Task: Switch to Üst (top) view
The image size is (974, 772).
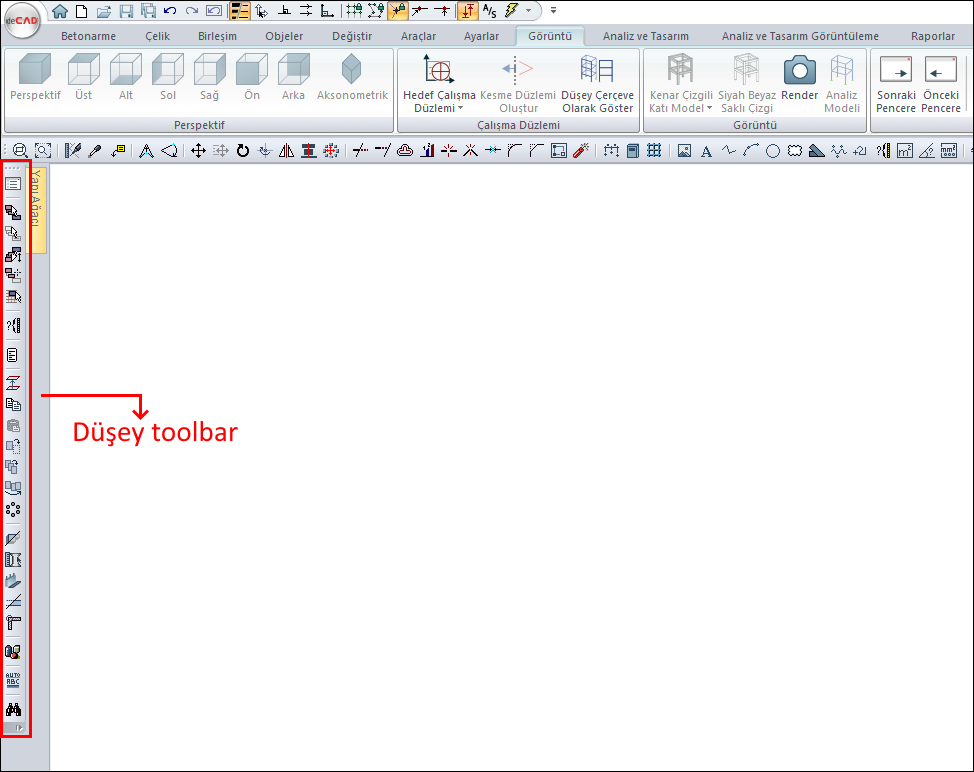Action: [83, 77]
